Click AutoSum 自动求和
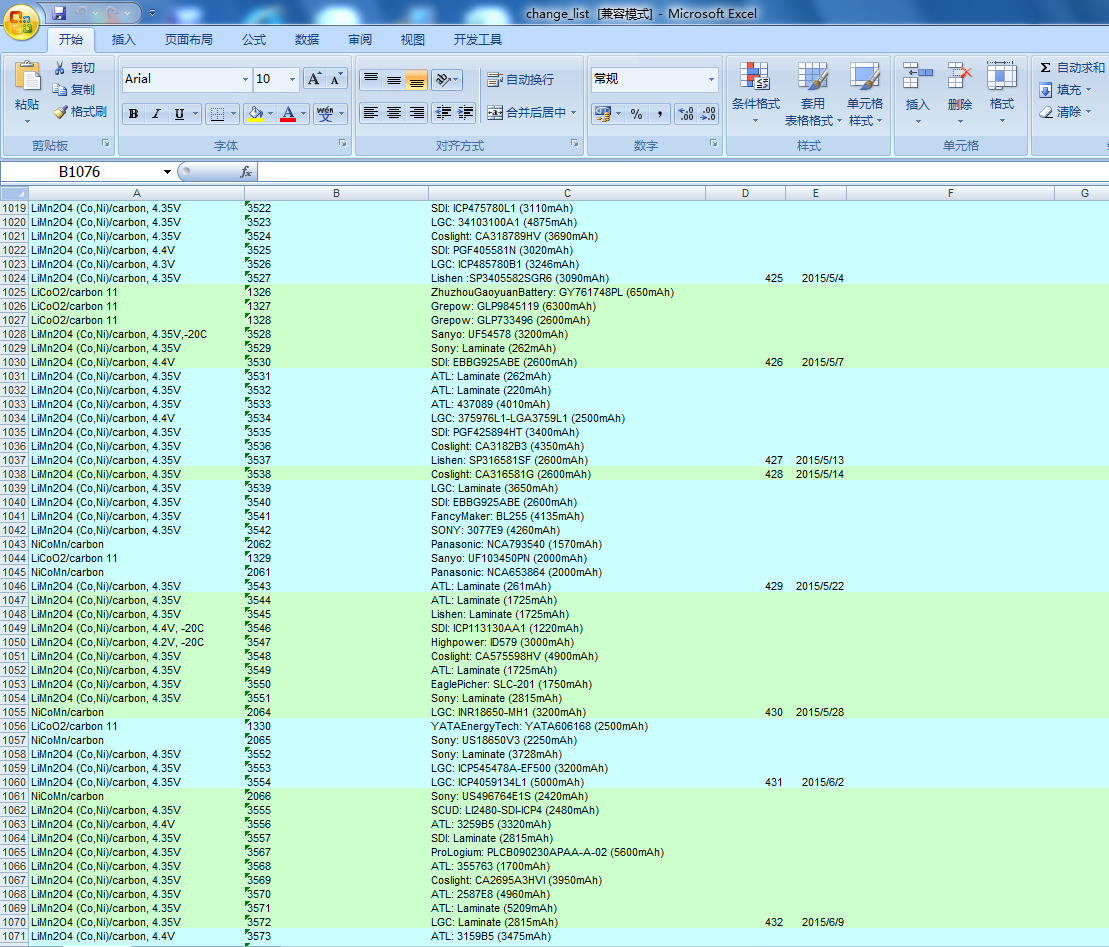 point(1072,68)
